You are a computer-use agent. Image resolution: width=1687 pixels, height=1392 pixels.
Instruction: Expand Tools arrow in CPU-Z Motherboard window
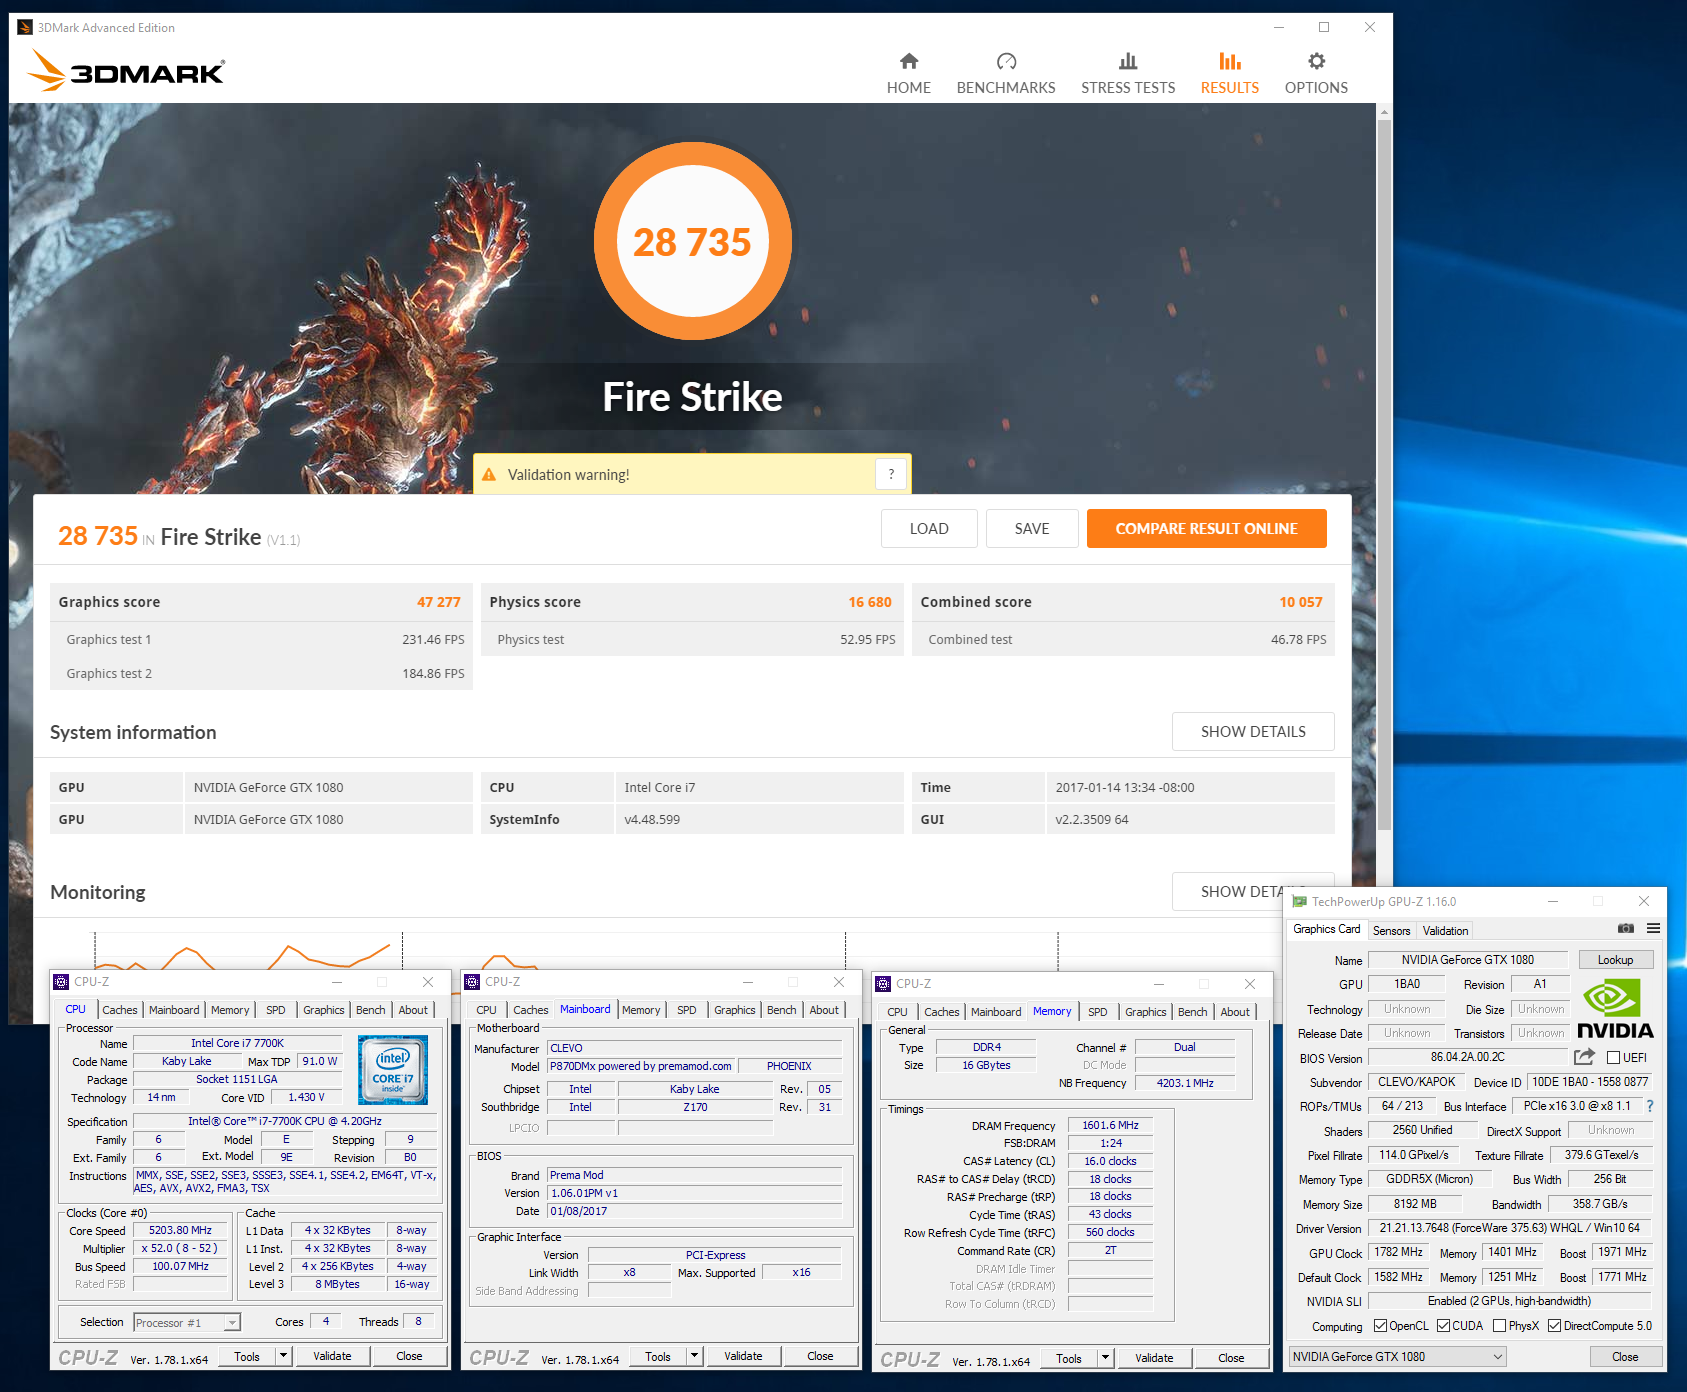(695, 1356)
